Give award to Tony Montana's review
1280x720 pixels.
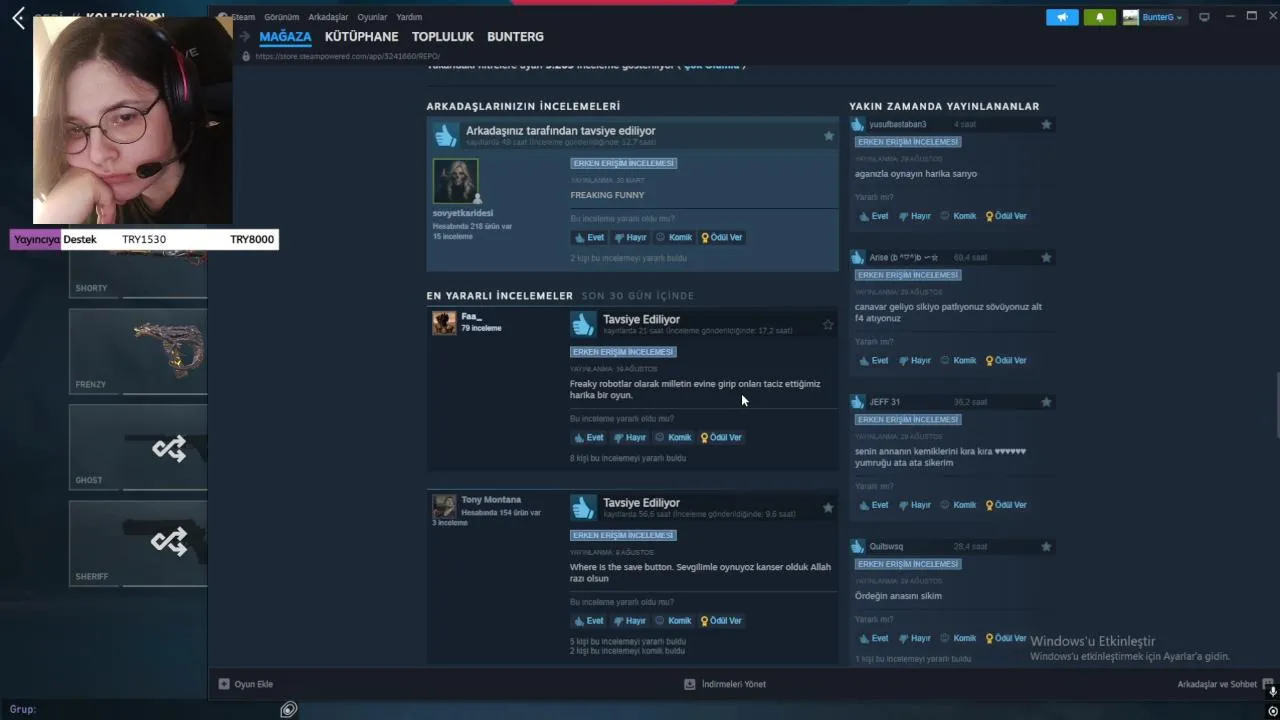coord(722,621)
